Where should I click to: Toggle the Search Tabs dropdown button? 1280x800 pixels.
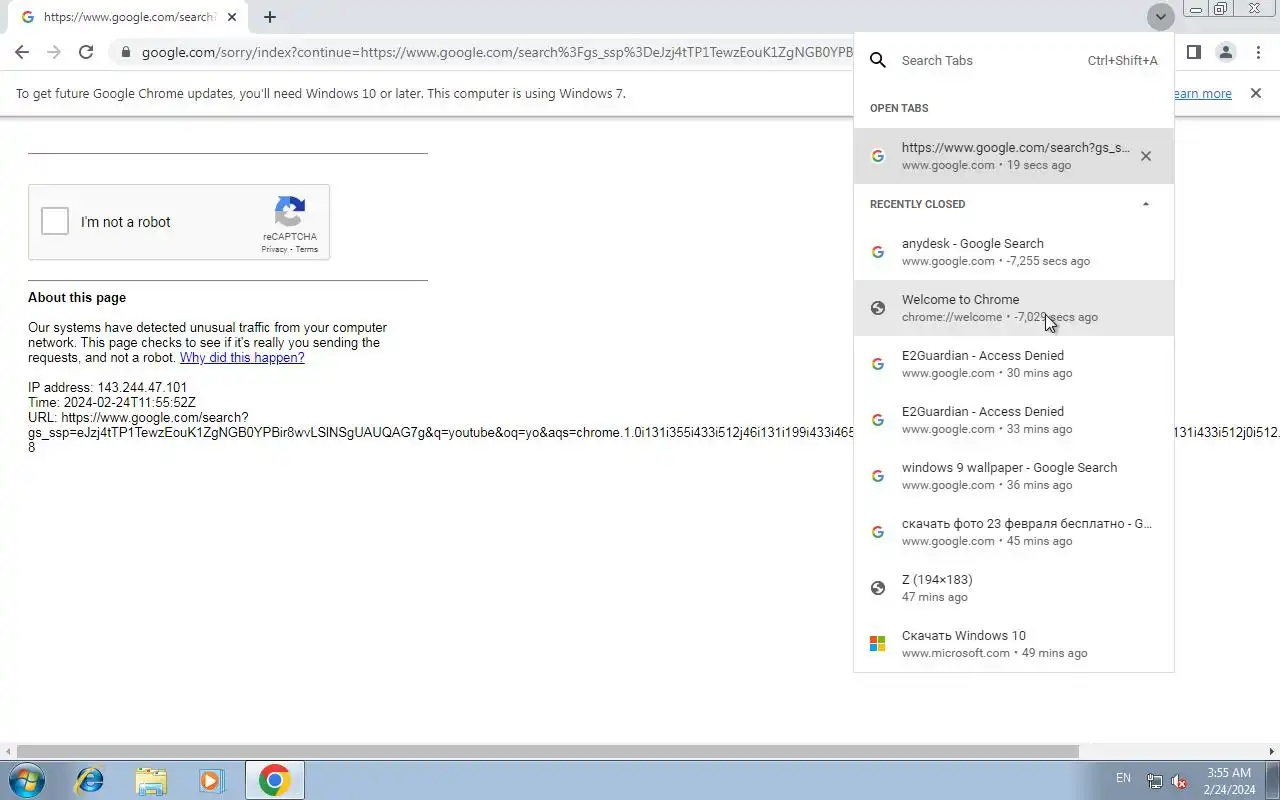tap(1160, 17)
